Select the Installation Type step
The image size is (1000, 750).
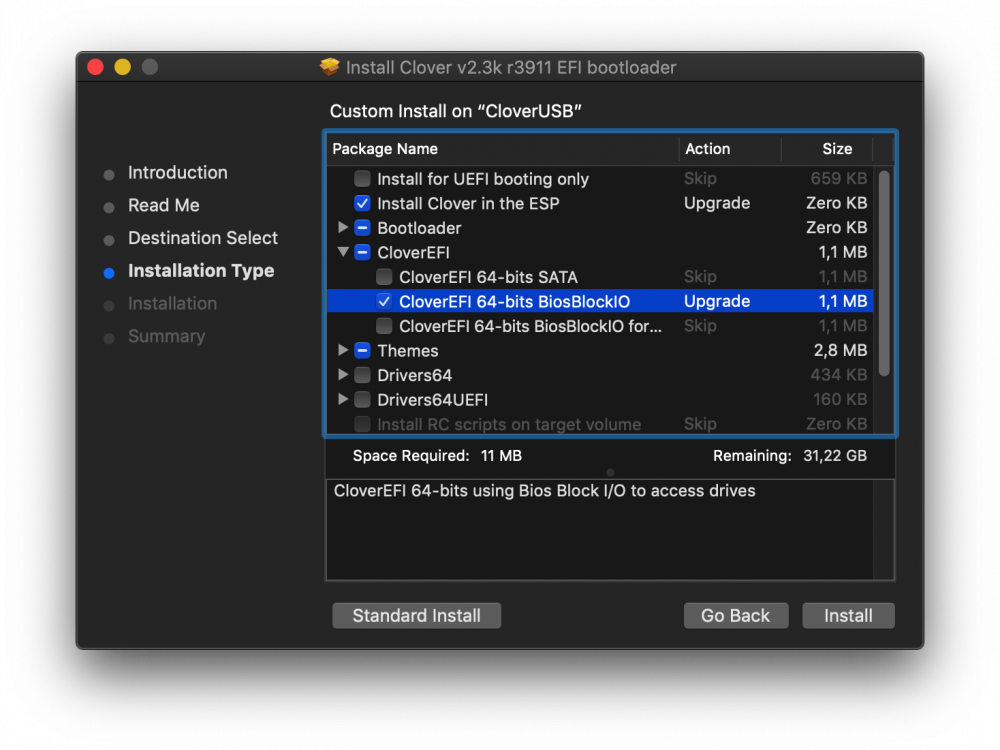[x=201, y=271]
